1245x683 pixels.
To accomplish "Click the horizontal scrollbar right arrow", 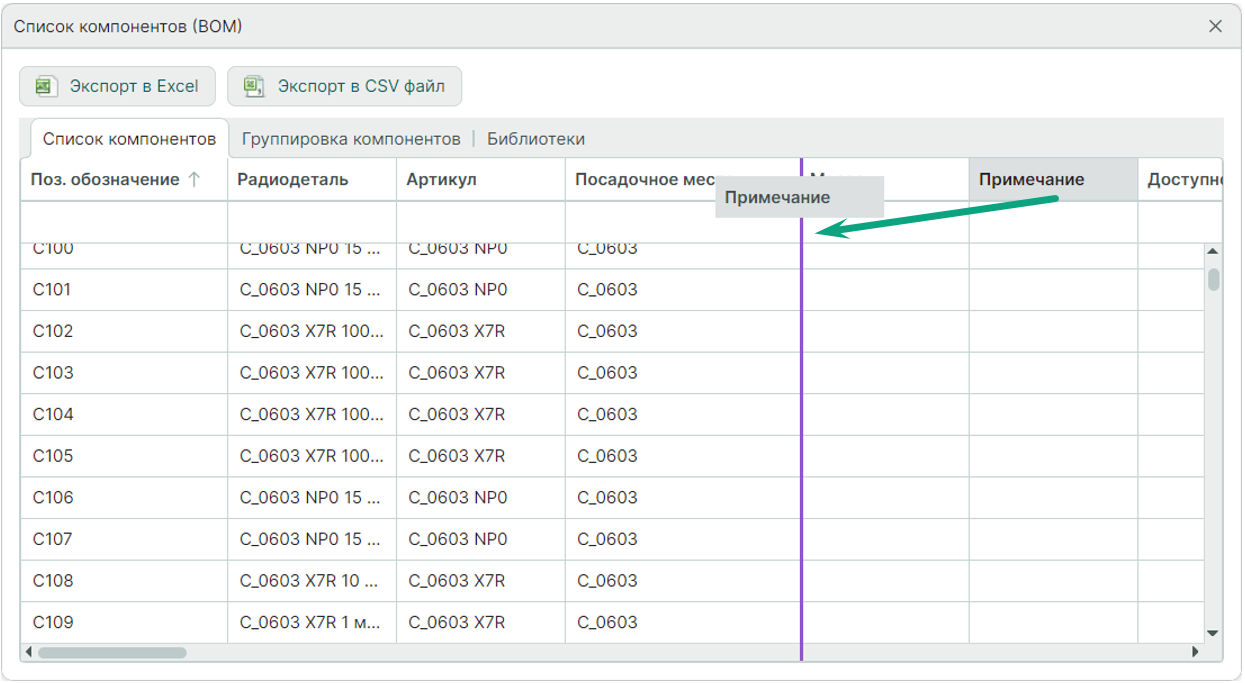I will coord(1195,652).
